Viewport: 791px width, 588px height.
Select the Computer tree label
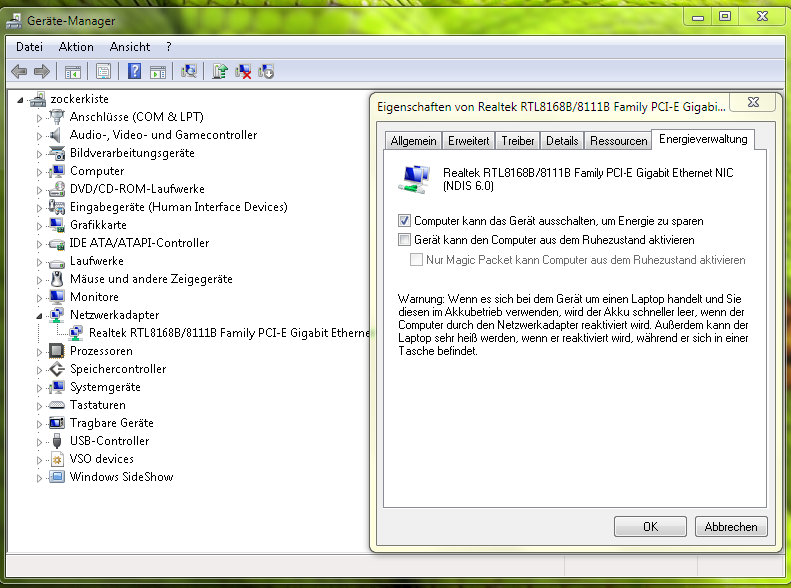pos(97,171)
